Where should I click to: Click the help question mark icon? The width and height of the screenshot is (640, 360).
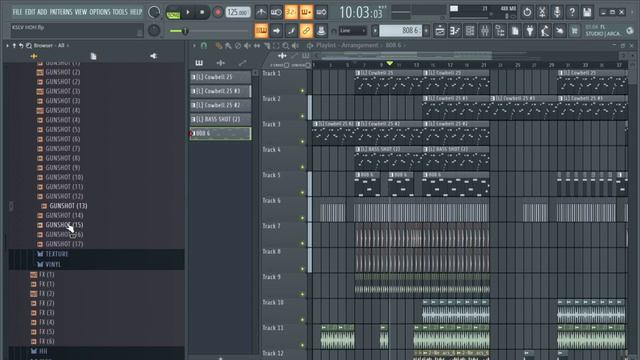click(x=572, y=12)
